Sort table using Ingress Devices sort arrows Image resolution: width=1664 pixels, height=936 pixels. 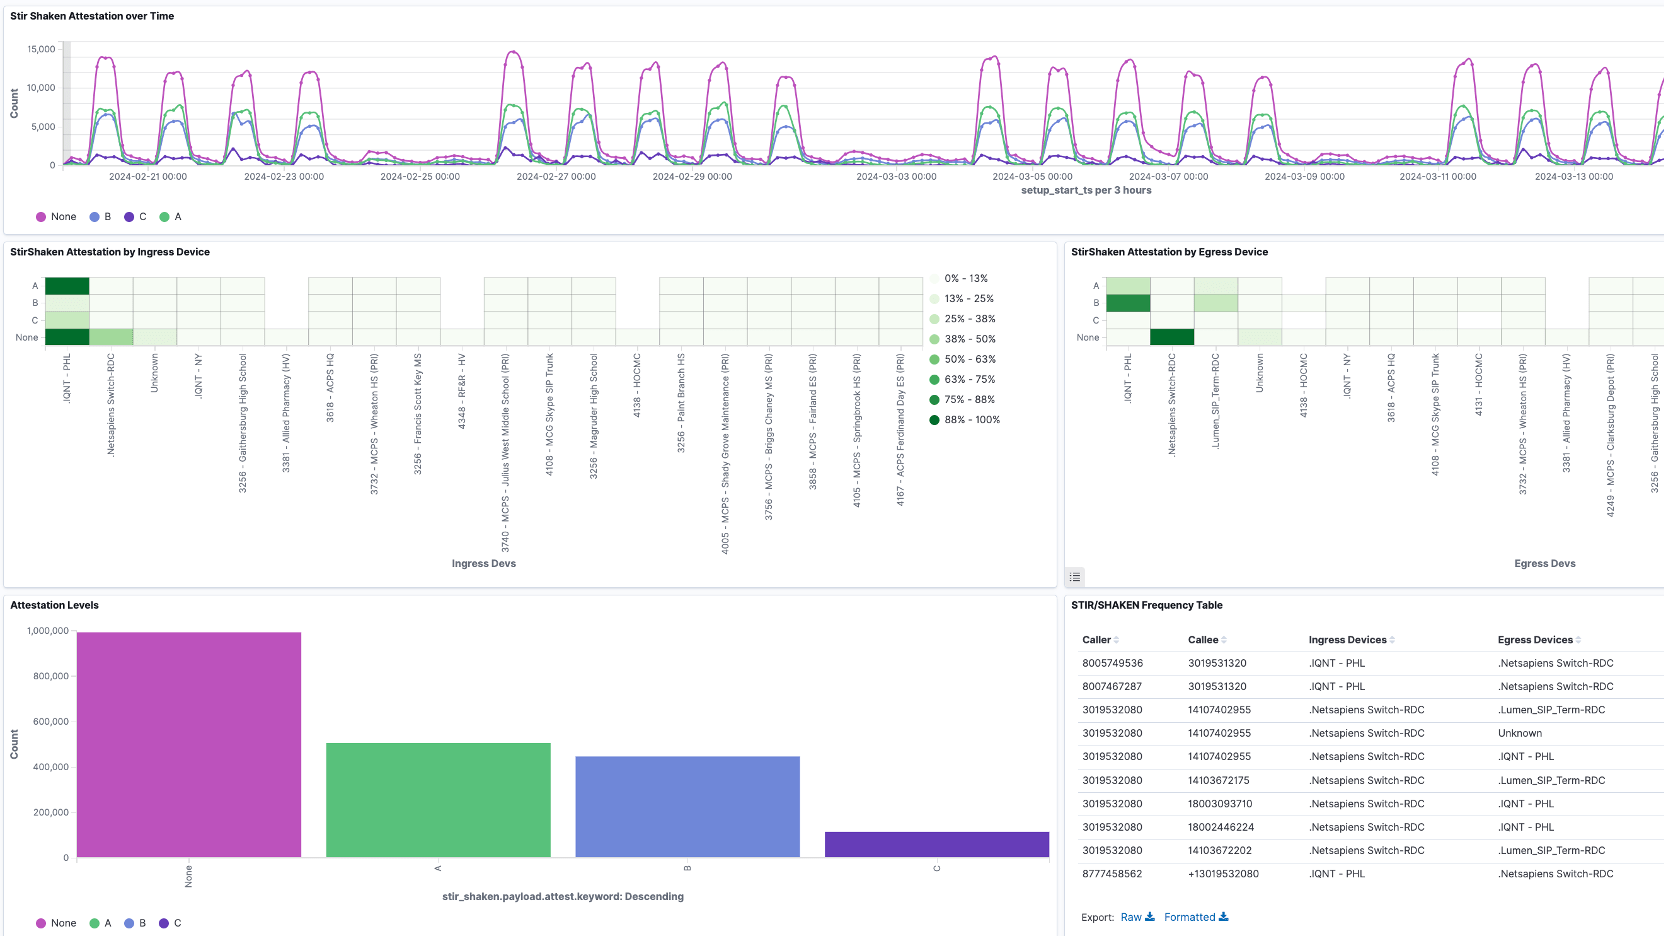(x=1392, y=640)
